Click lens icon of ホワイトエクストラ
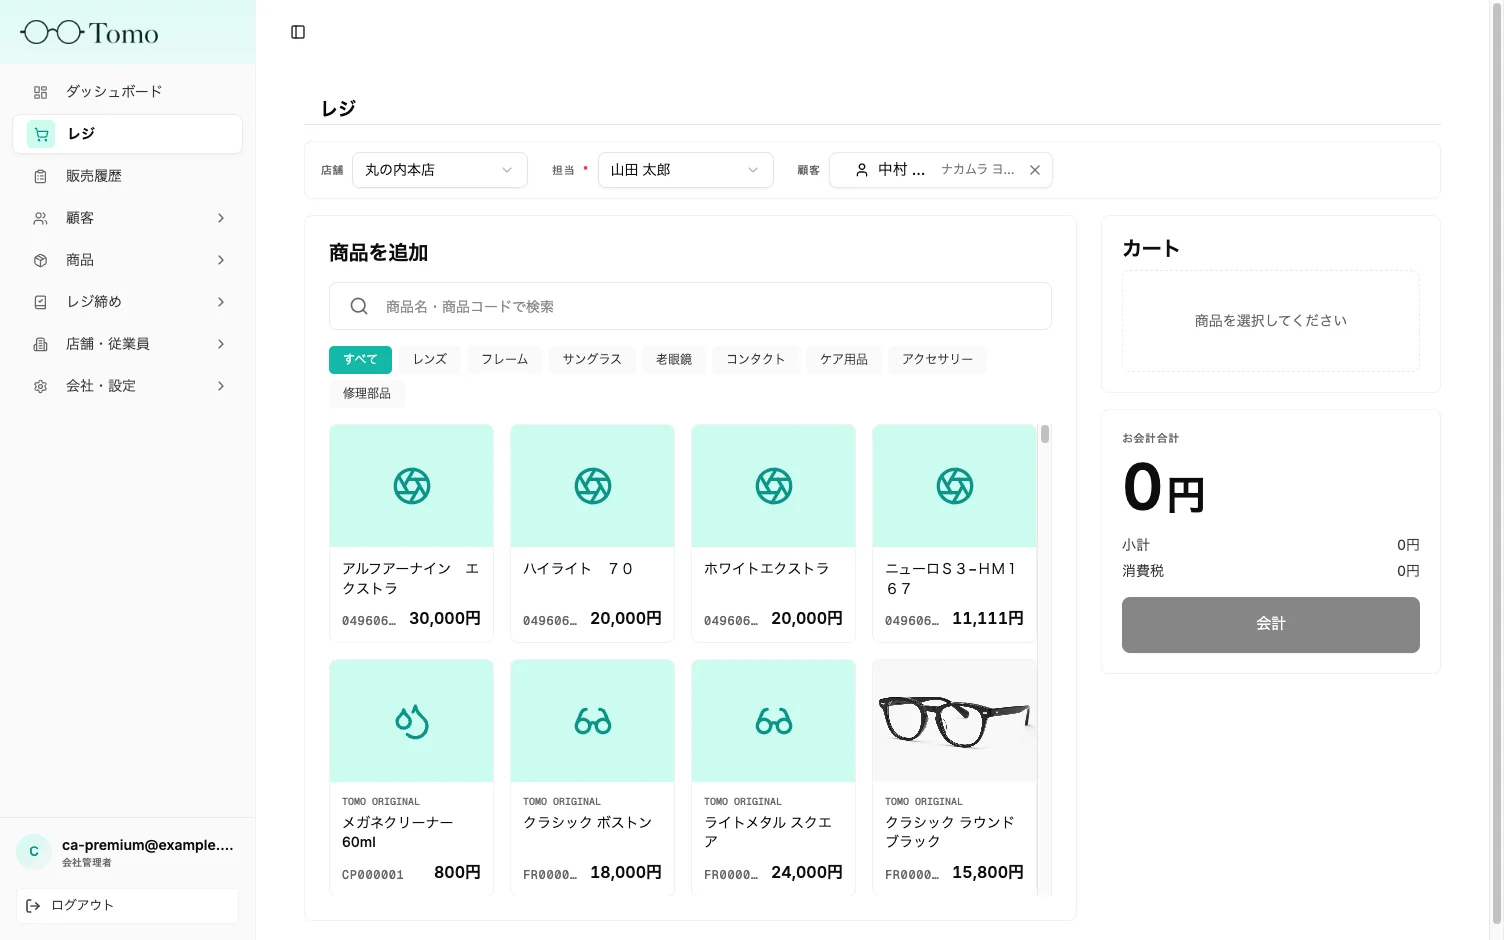This screenshot has height=940, width=1504. [774, 486]
